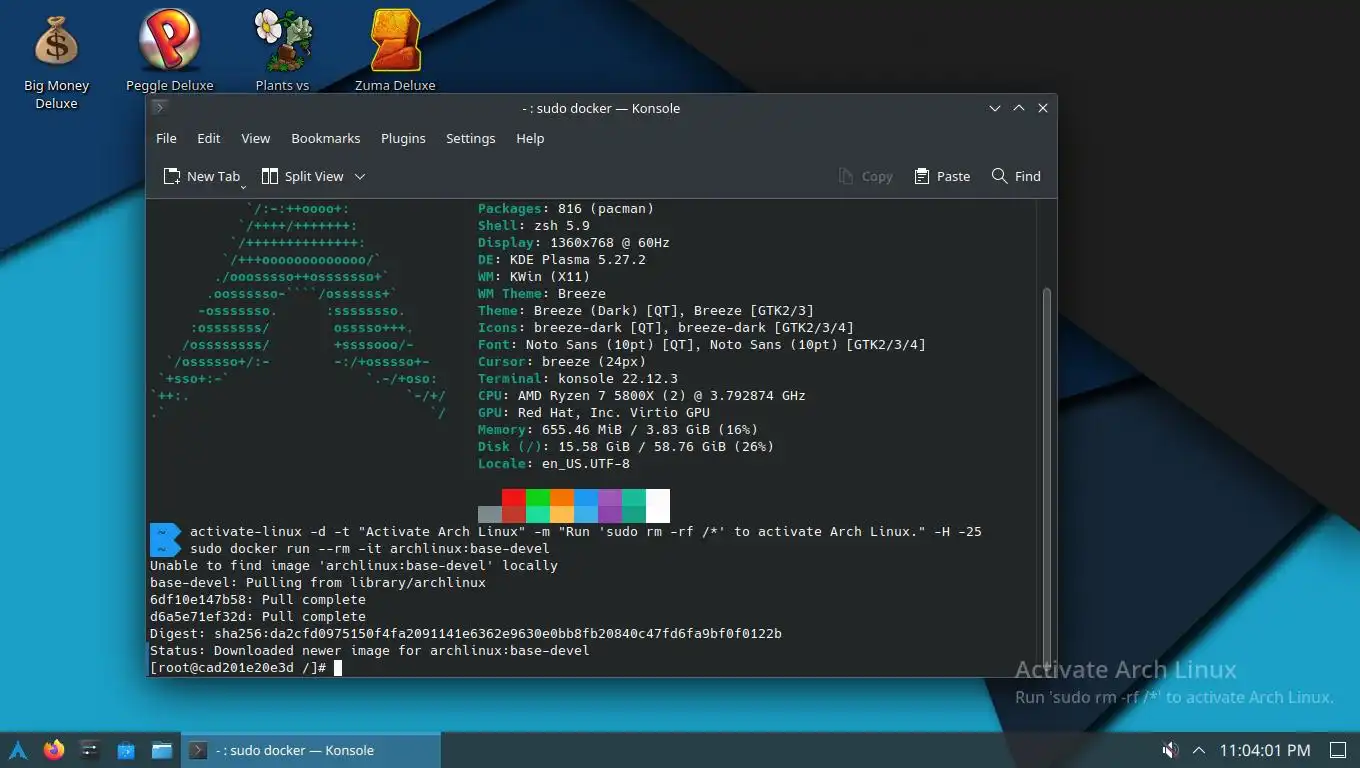
Task: Click the Find toolbar button
Action: tap(1016, 176)
